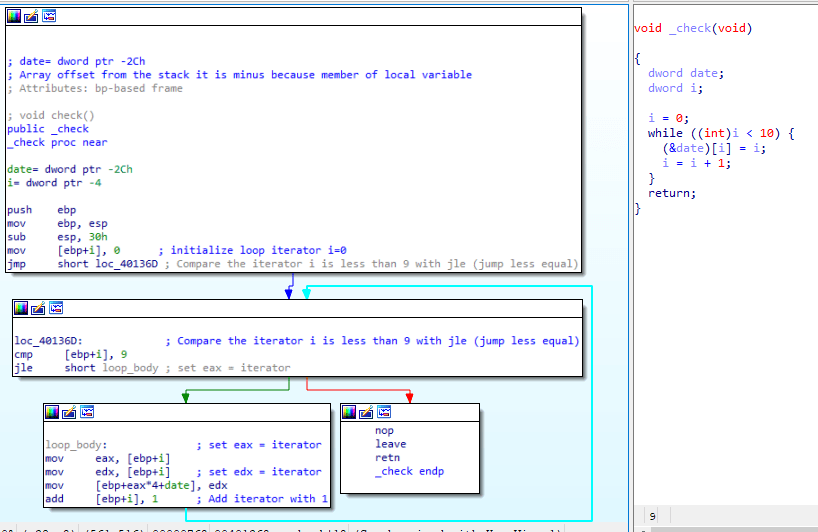
Task: Click group icon on loop_body node
Action: [87, 412]
